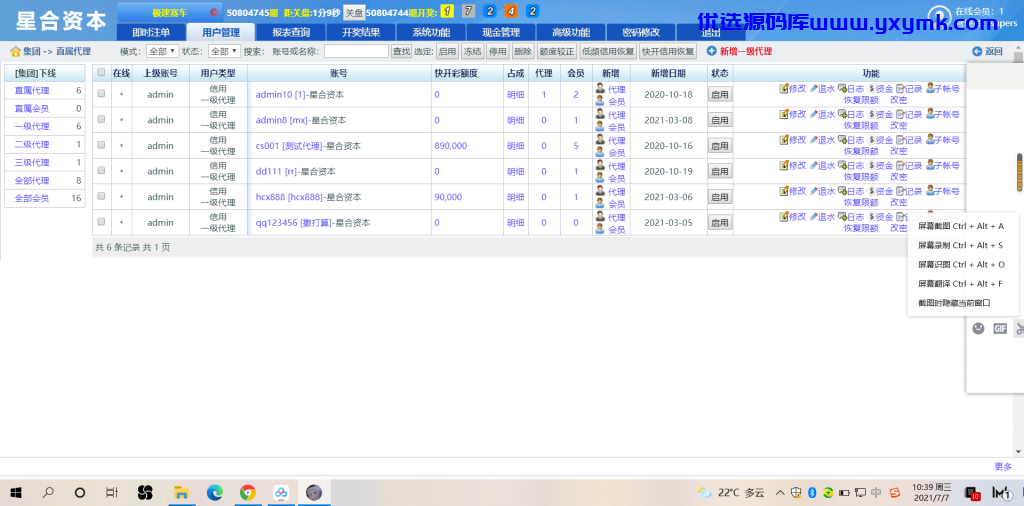Click the 额度较正 button
The image size is (1024, 506).
(x=557, y=52)
